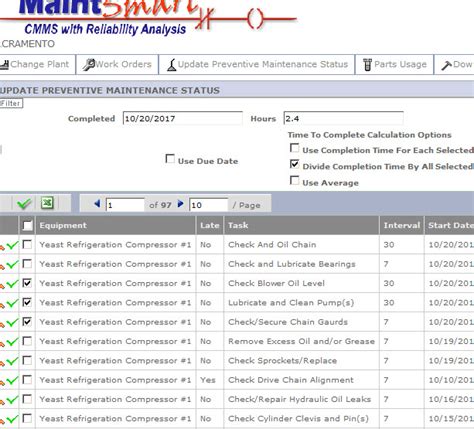
Task: Click green check icon for Check Drive Chain Alignment
Action: tap(13, 381)
